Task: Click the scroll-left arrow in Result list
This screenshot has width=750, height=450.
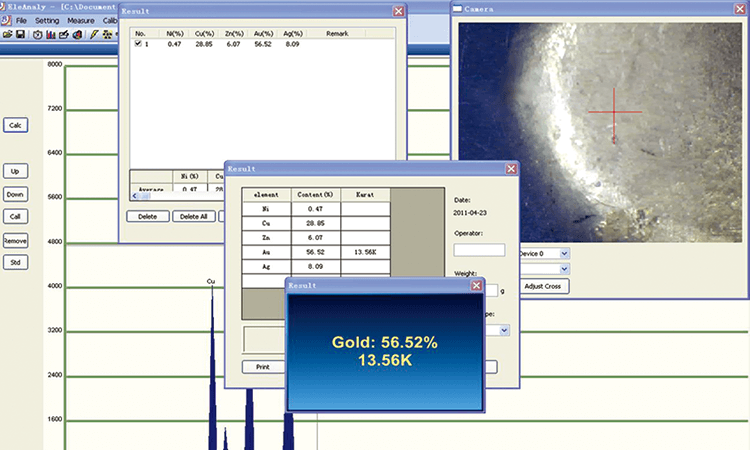Action: pos(134,196)
